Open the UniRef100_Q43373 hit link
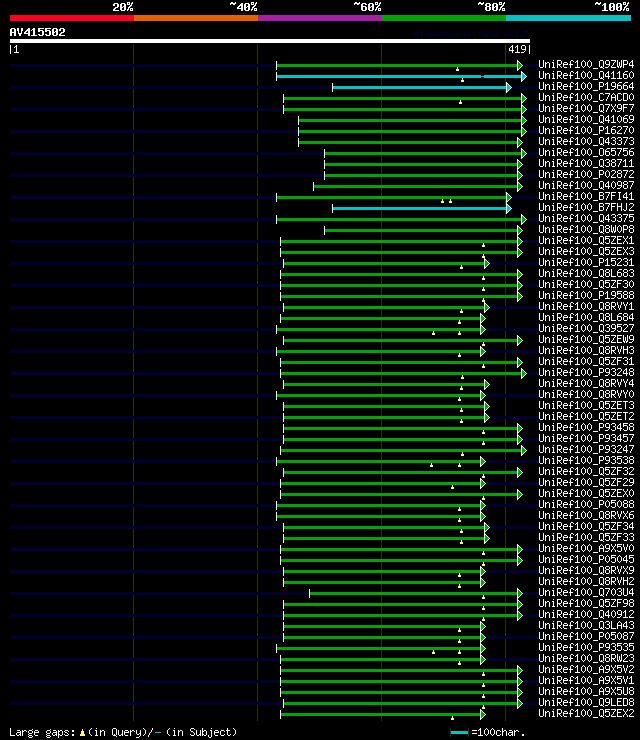640x740 pixels. [x=586, y=141]
